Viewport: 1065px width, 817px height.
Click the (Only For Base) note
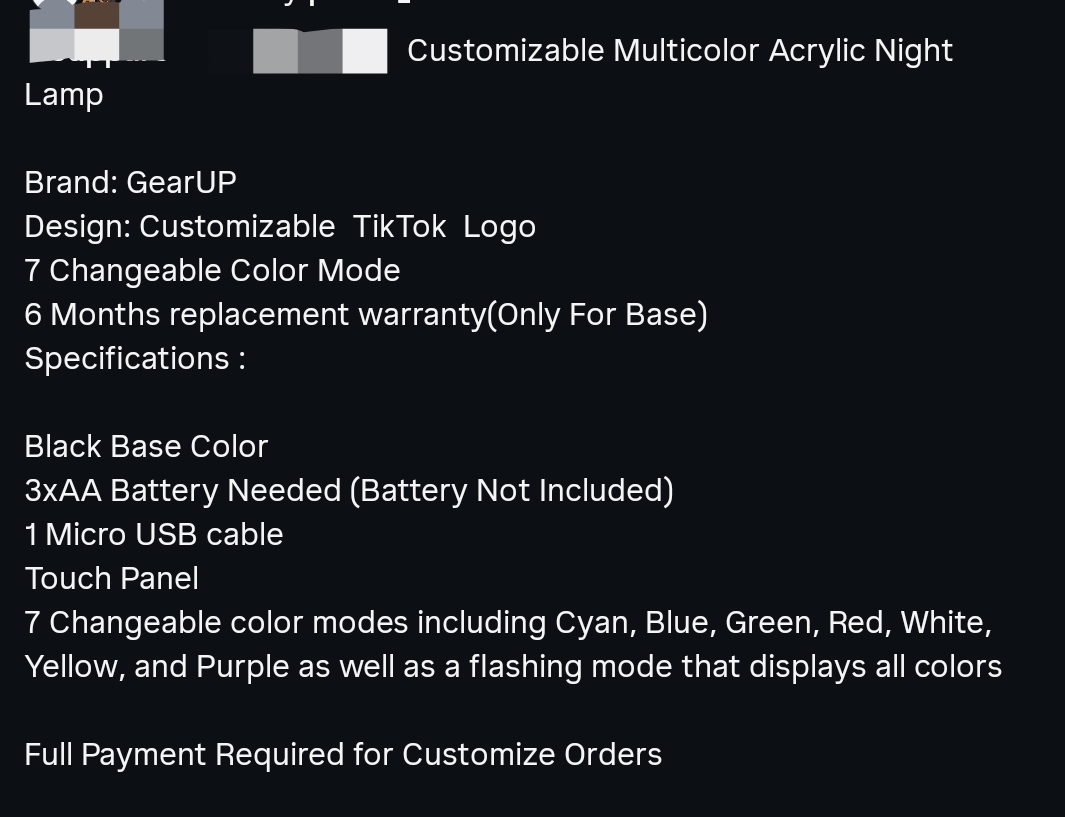598,314
